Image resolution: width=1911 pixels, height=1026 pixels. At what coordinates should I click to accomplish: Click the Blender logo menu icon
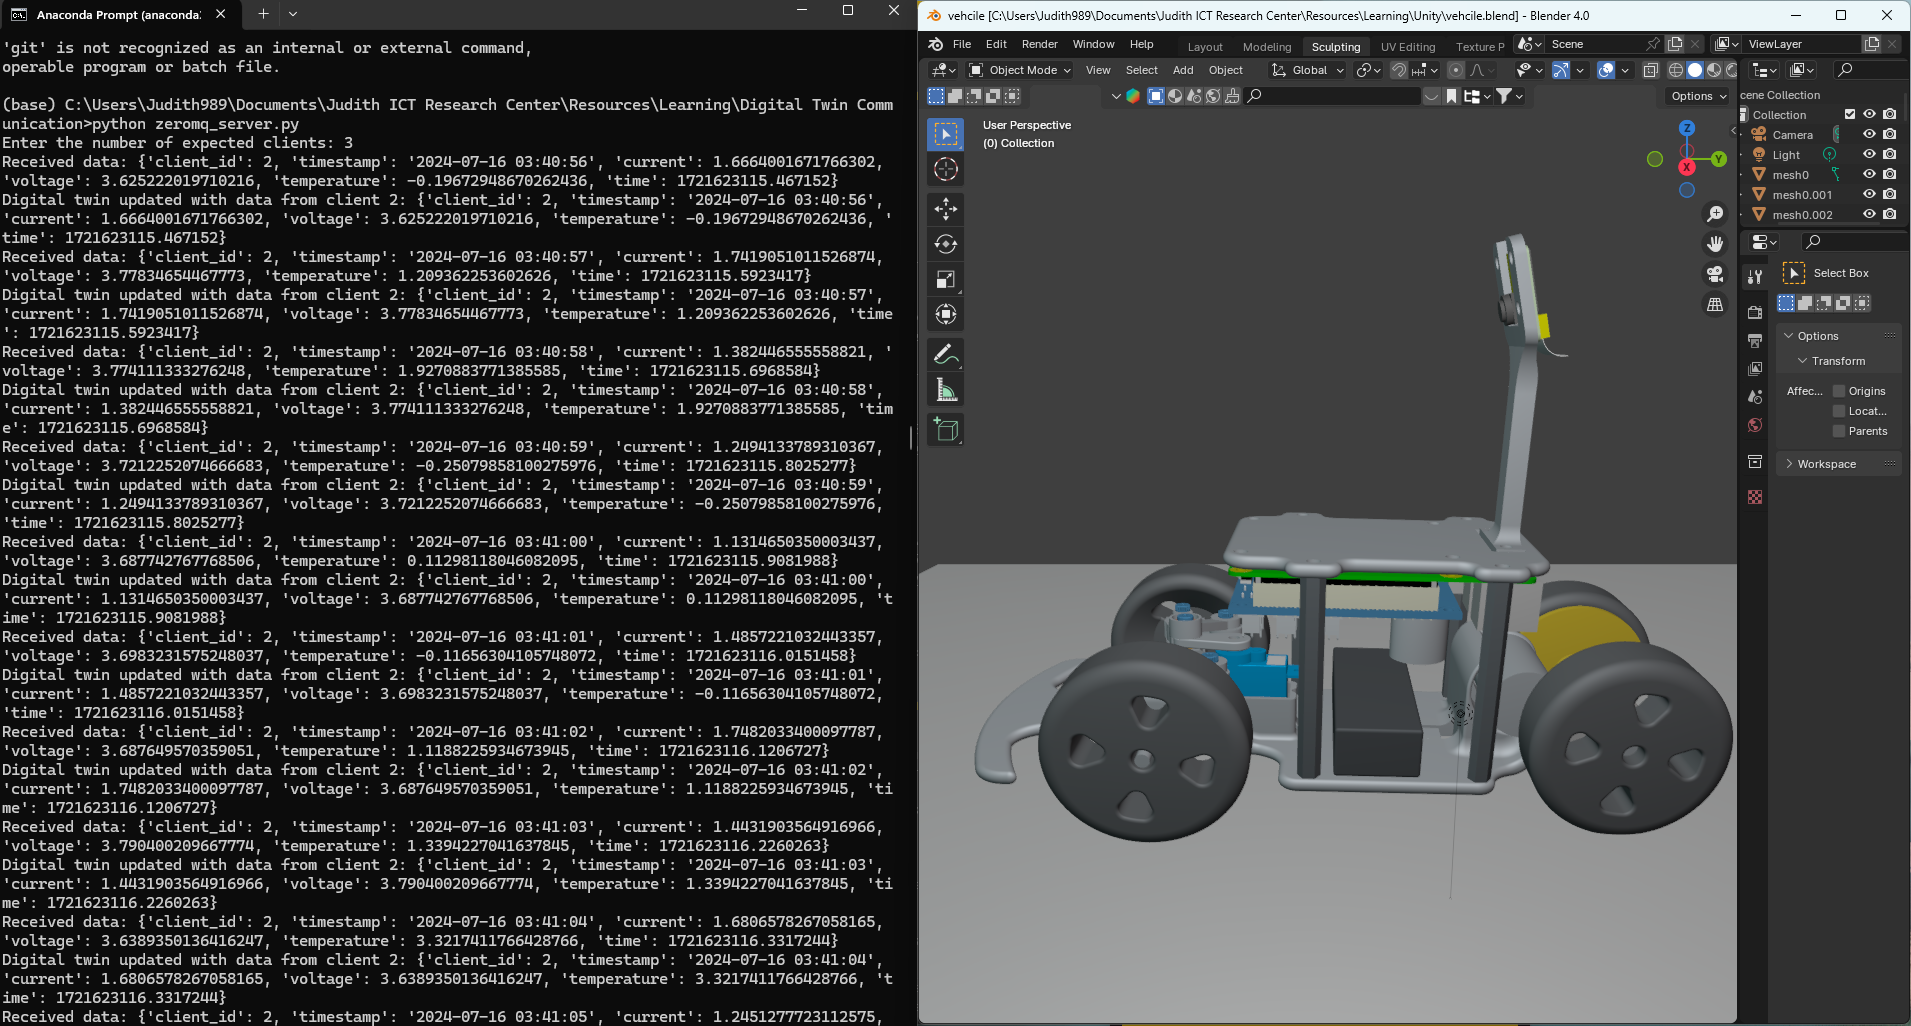tap(935, 44)
